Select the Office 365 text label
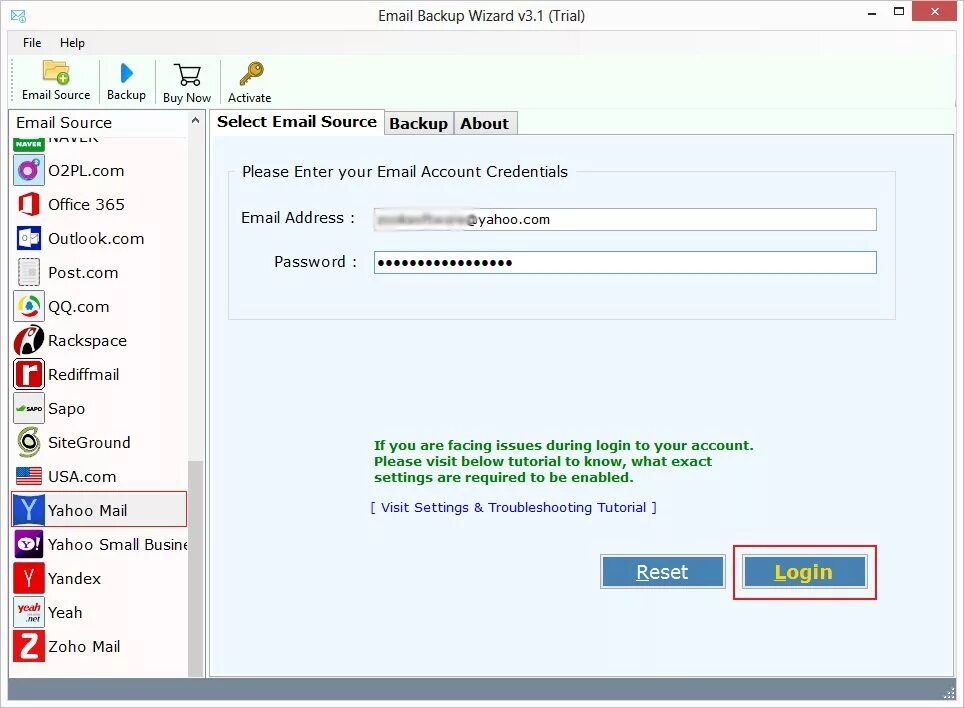The height and width of the screenshot is (708, 964). (86, 205)
